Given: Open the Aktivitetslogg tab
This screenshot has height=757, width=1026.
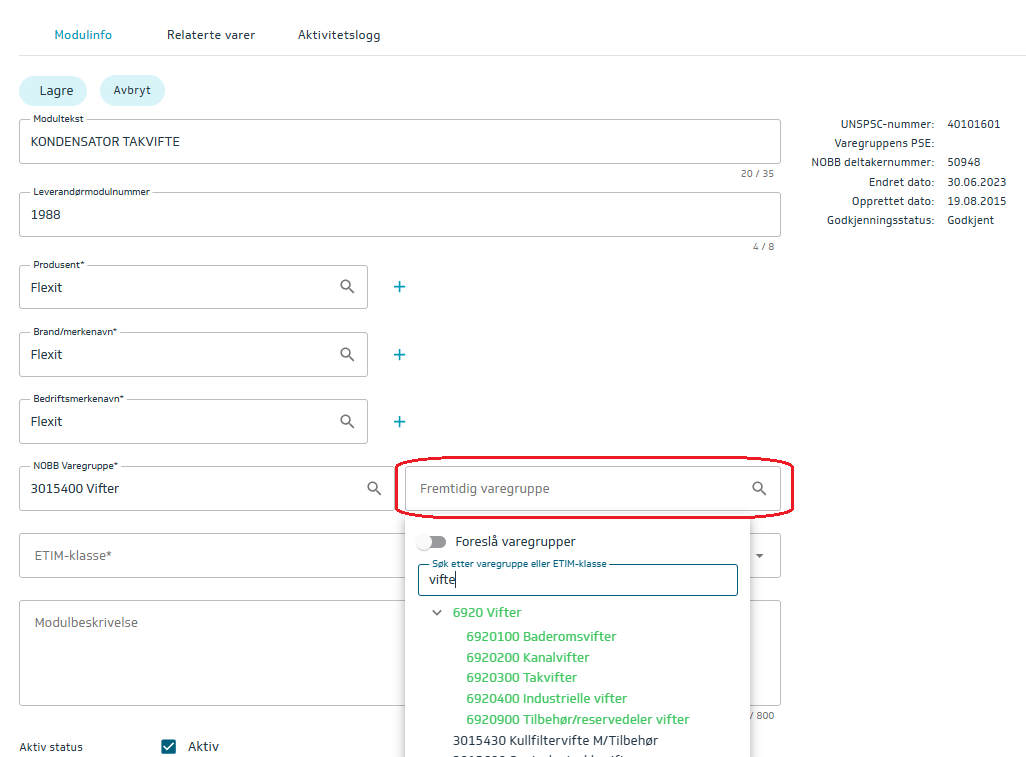Looking at the screenshot, I should tap(339, 35).
